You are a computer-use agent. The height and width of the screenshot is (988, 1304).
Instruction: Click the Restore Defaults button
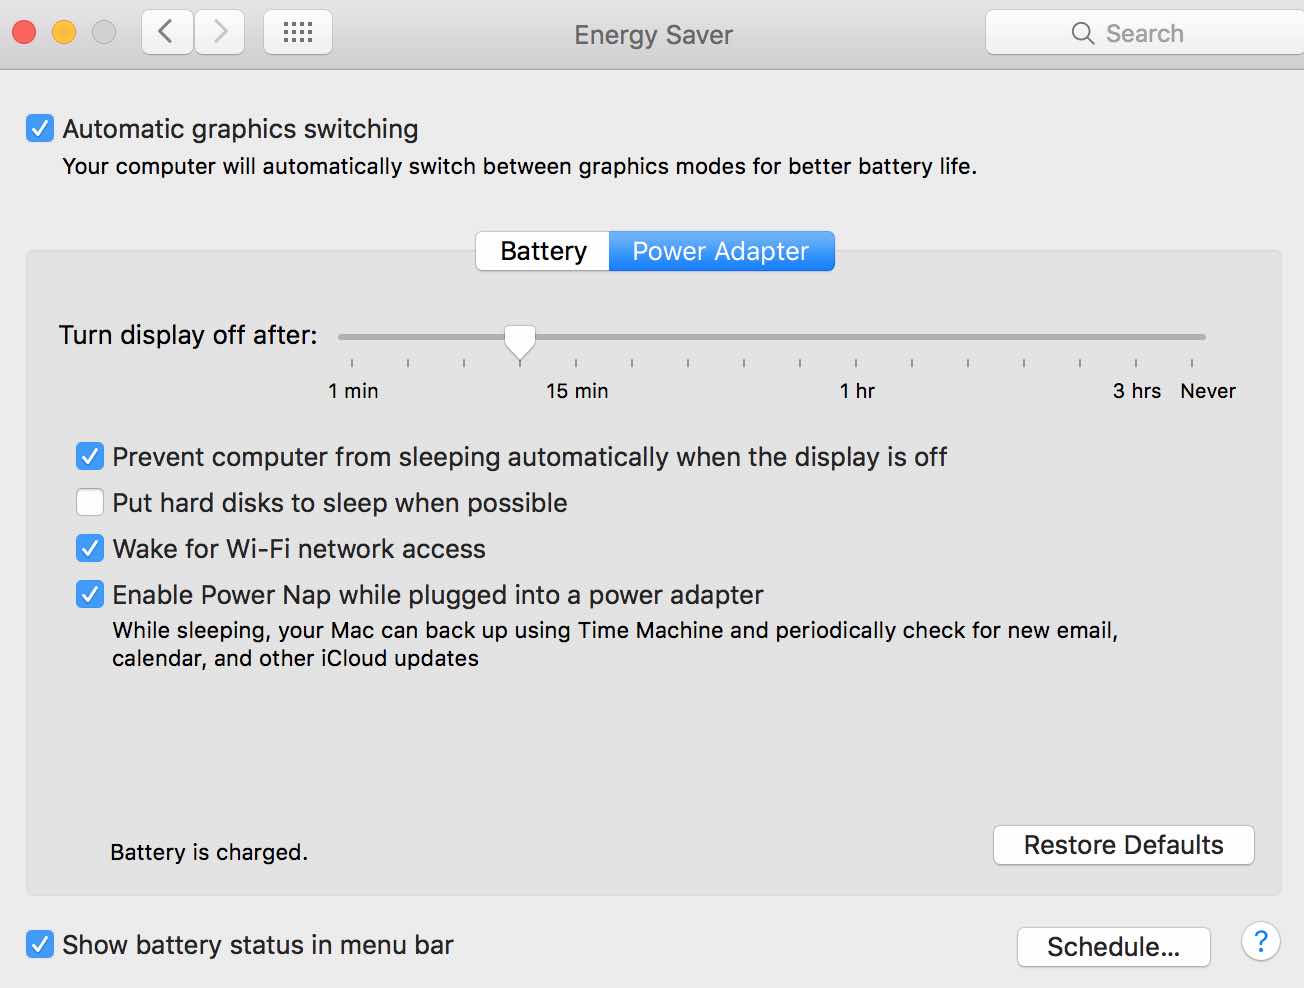pyautogui.click(x=1123, y=845)
